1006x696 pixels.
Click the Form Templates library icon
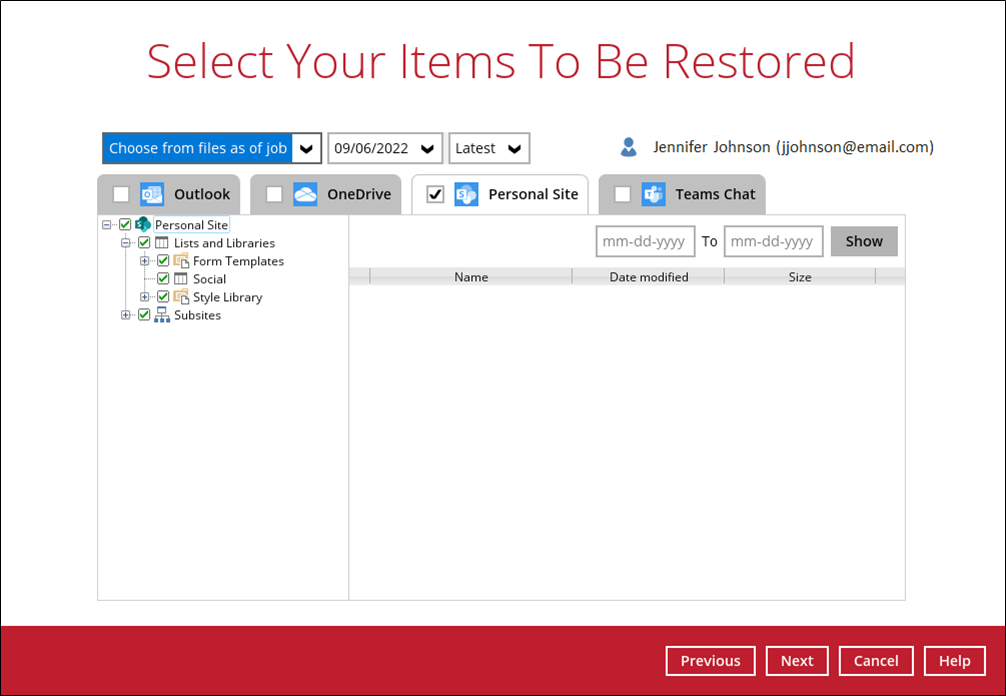click(x=181, y=261)
